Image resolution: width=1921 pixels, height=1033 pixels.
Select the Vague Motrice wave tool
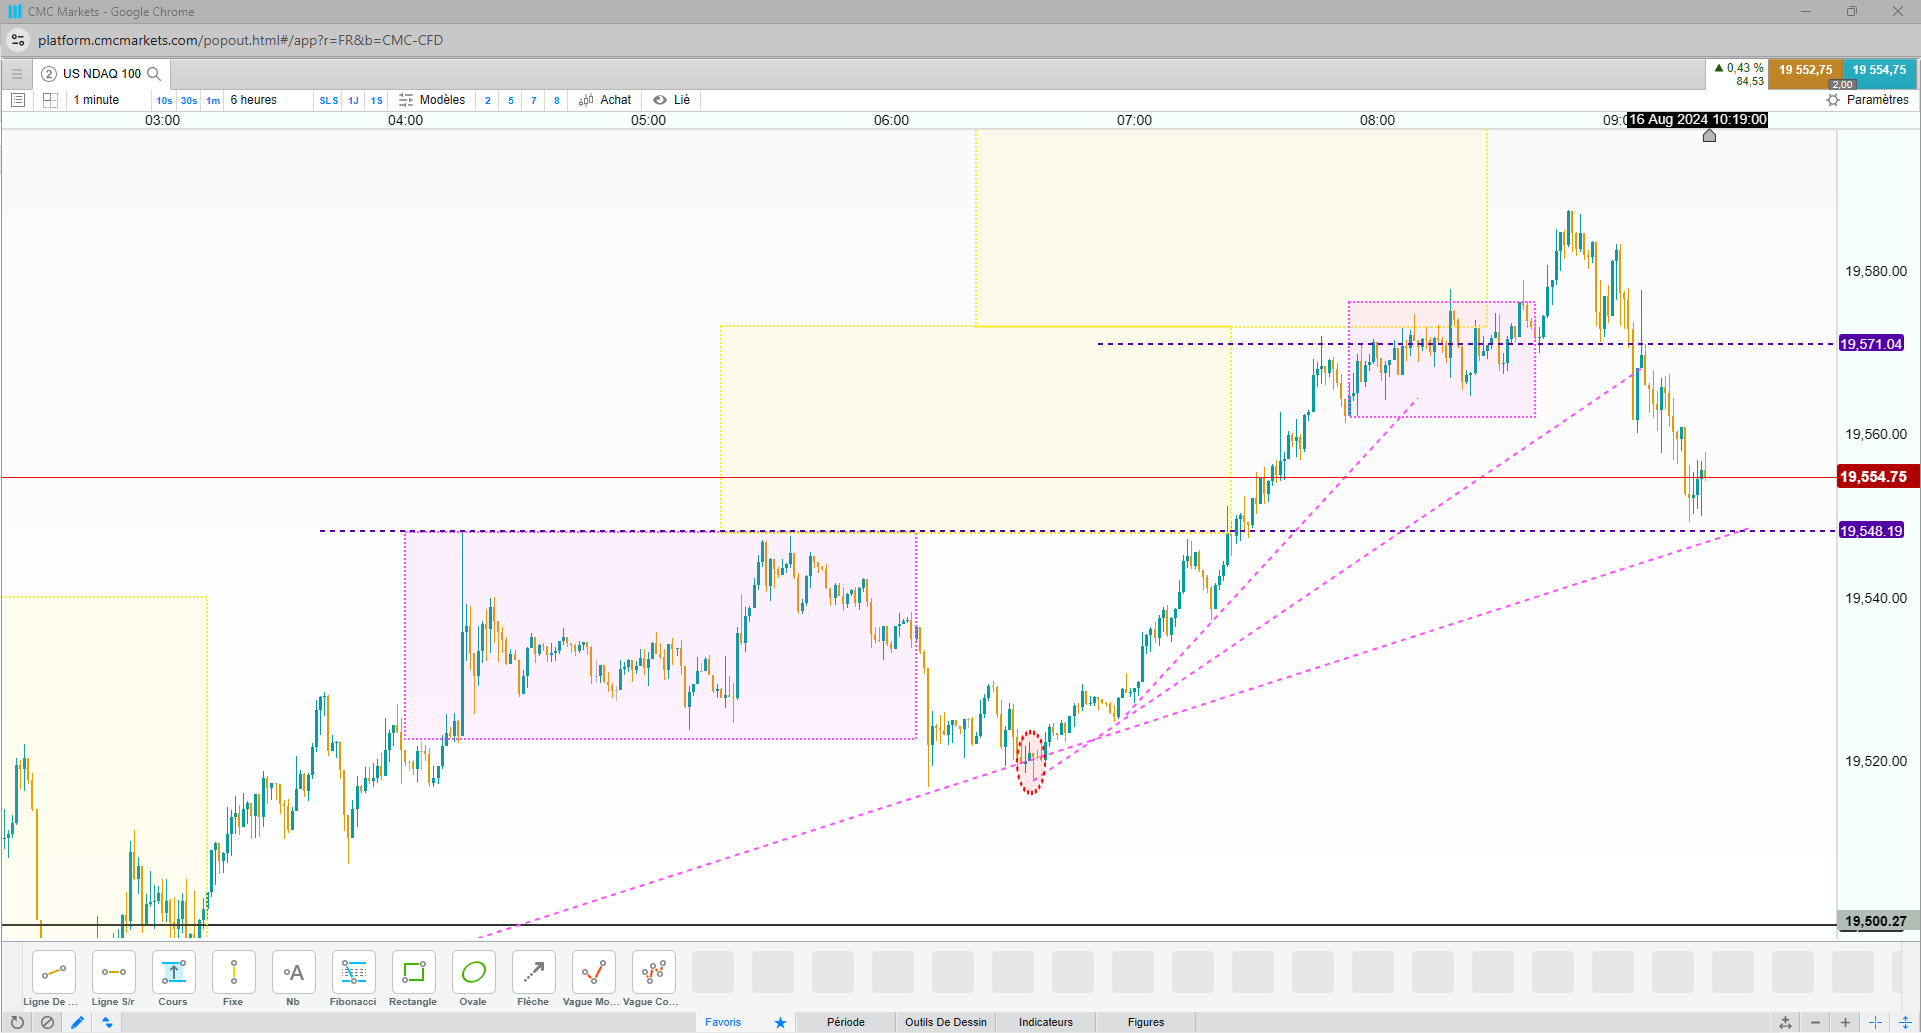594,972
